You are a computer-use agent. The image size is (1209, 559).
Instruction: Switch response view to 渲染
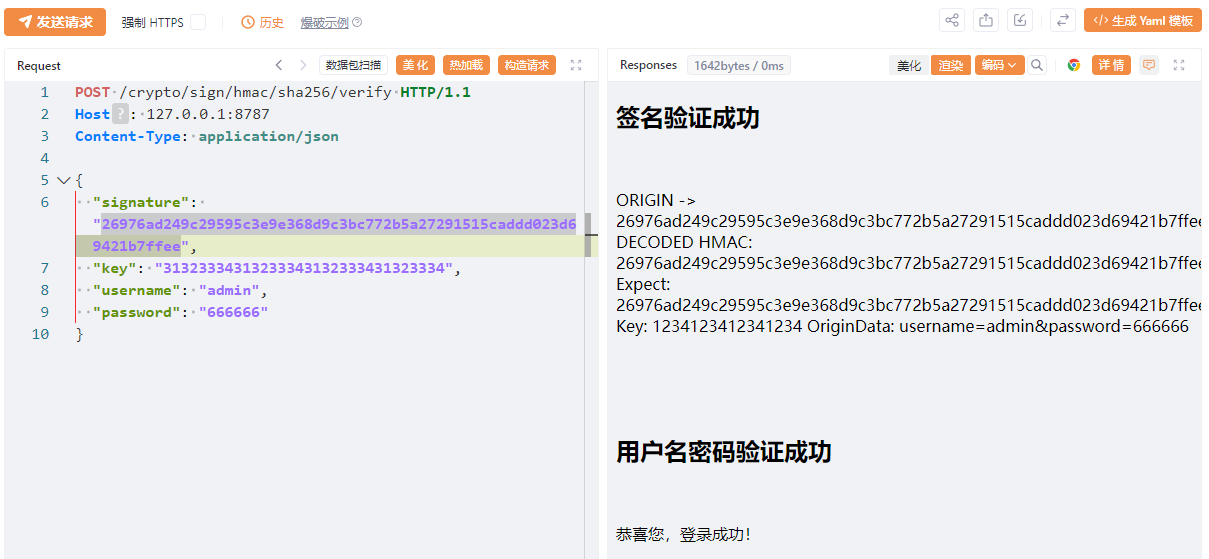tap(951, 65)
